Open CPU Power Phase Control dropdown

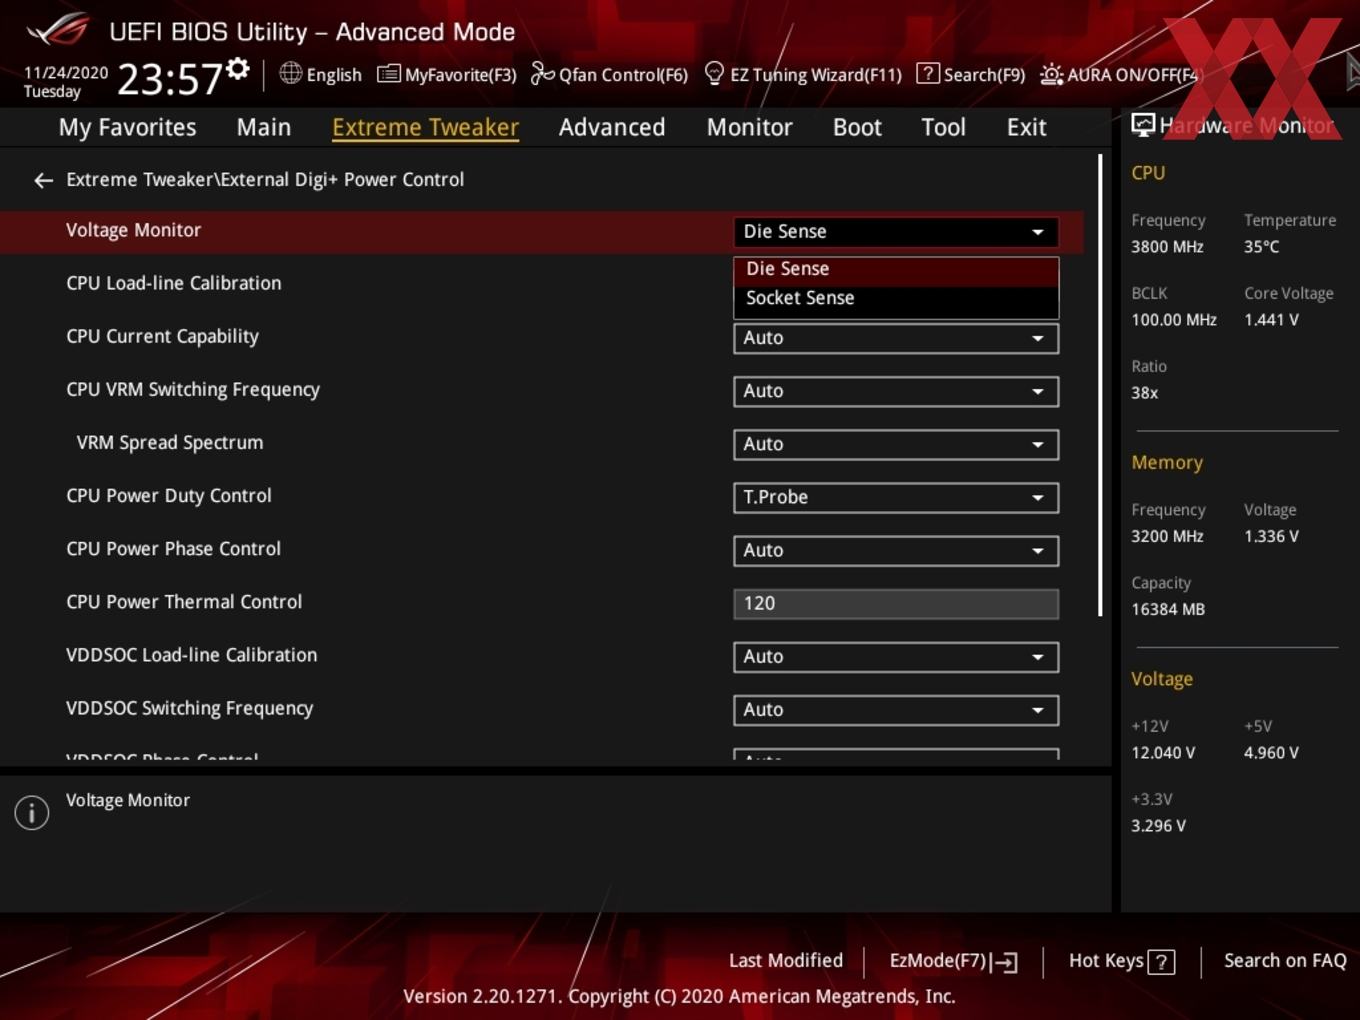pyautogui.click(x=896, y=550)
